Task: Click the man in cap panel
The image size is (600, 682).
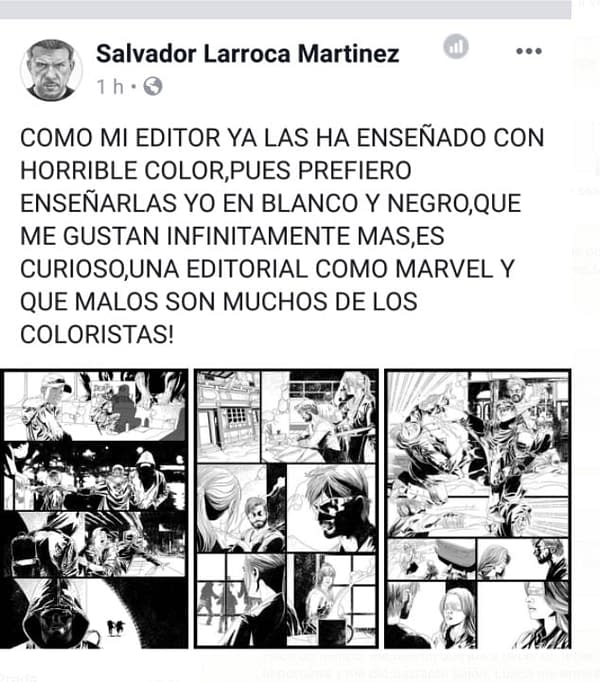Action: pyautogui.click(x=94, y=405)
